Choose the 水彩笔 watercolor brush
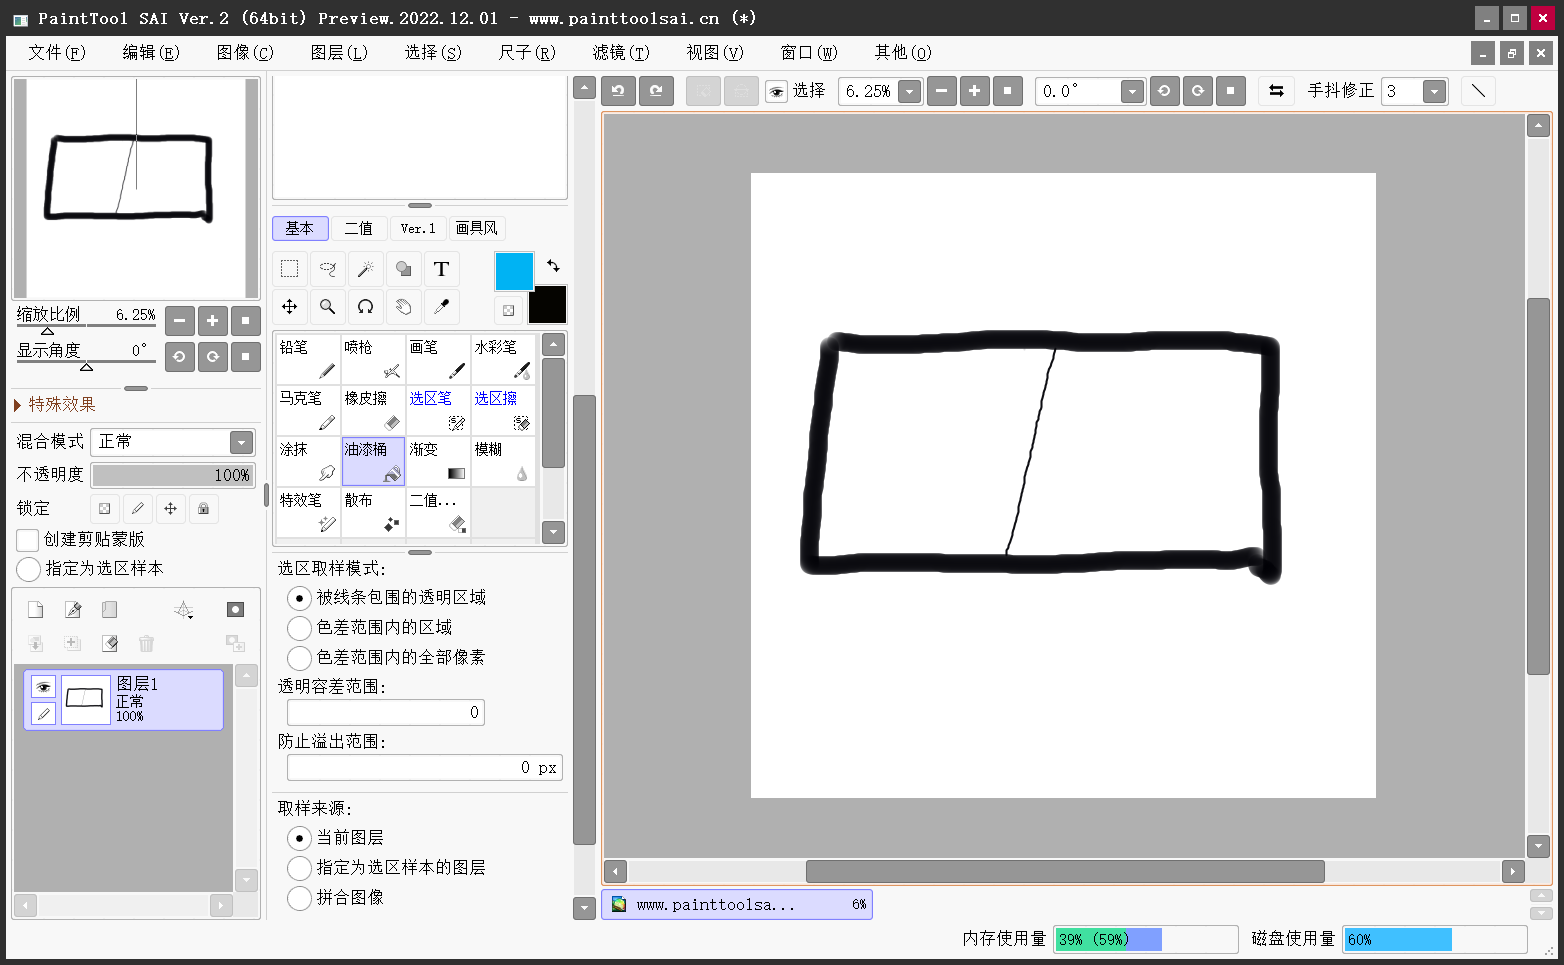 point(503,360)
